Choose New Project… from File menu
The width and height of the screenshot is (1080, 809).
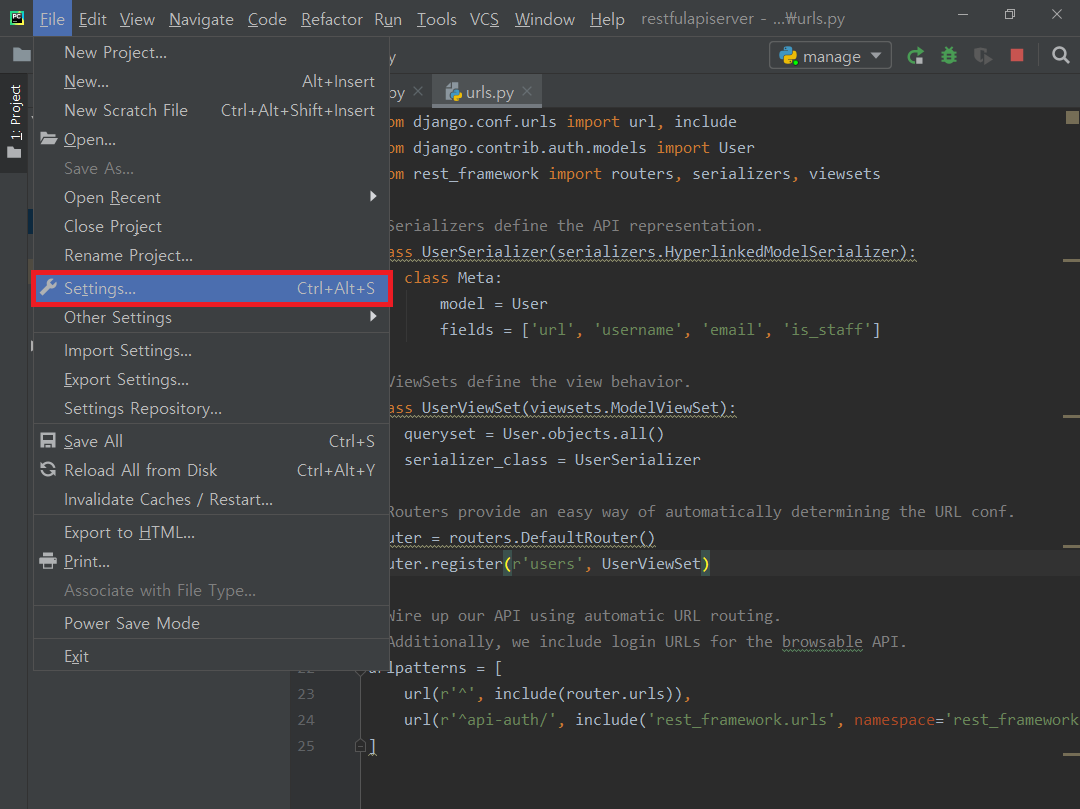pyautogui.click(x=211, y=52)
